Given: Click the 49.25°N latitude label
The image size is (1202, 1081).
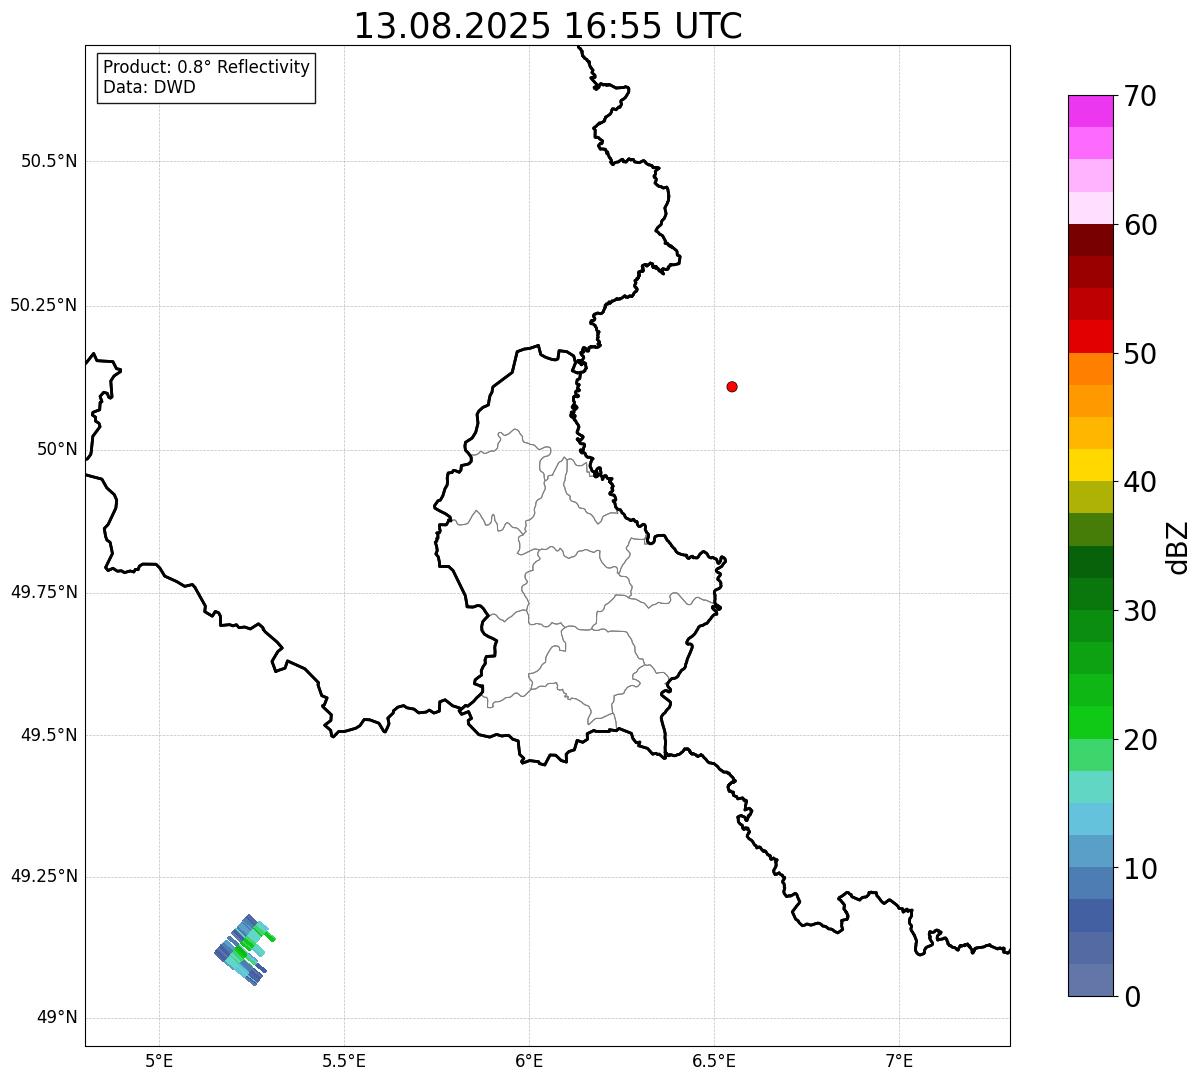Looking at the screenshot, I should point(43,877).
